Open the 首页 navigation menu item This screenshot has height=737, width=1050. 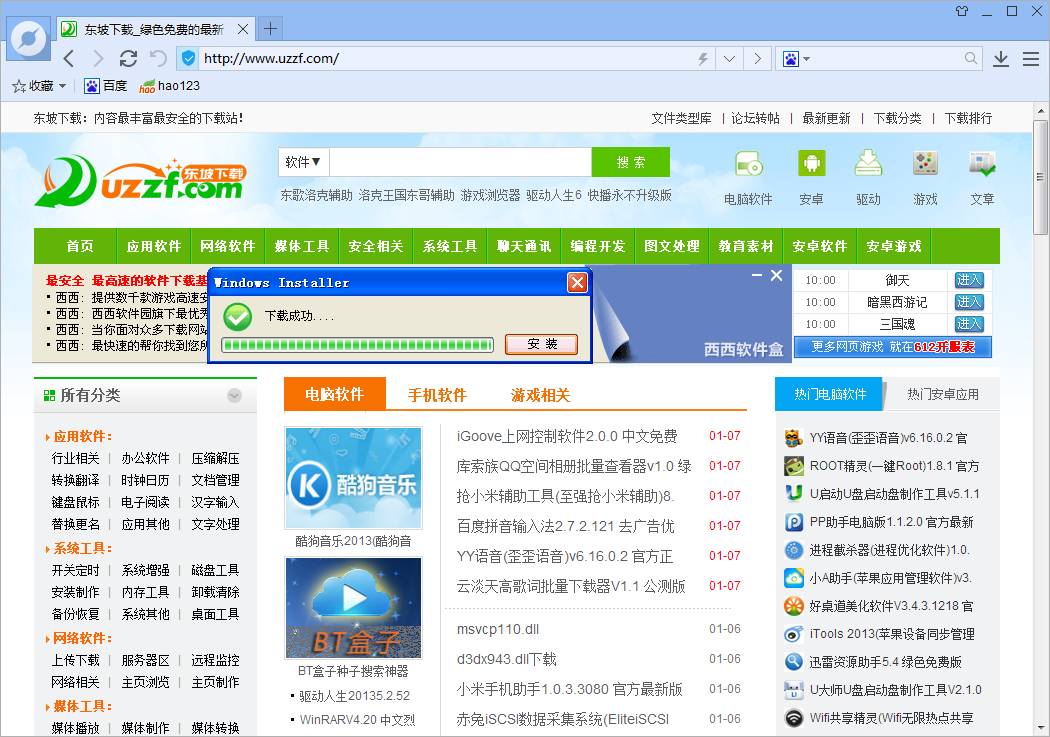coord(80,246)
